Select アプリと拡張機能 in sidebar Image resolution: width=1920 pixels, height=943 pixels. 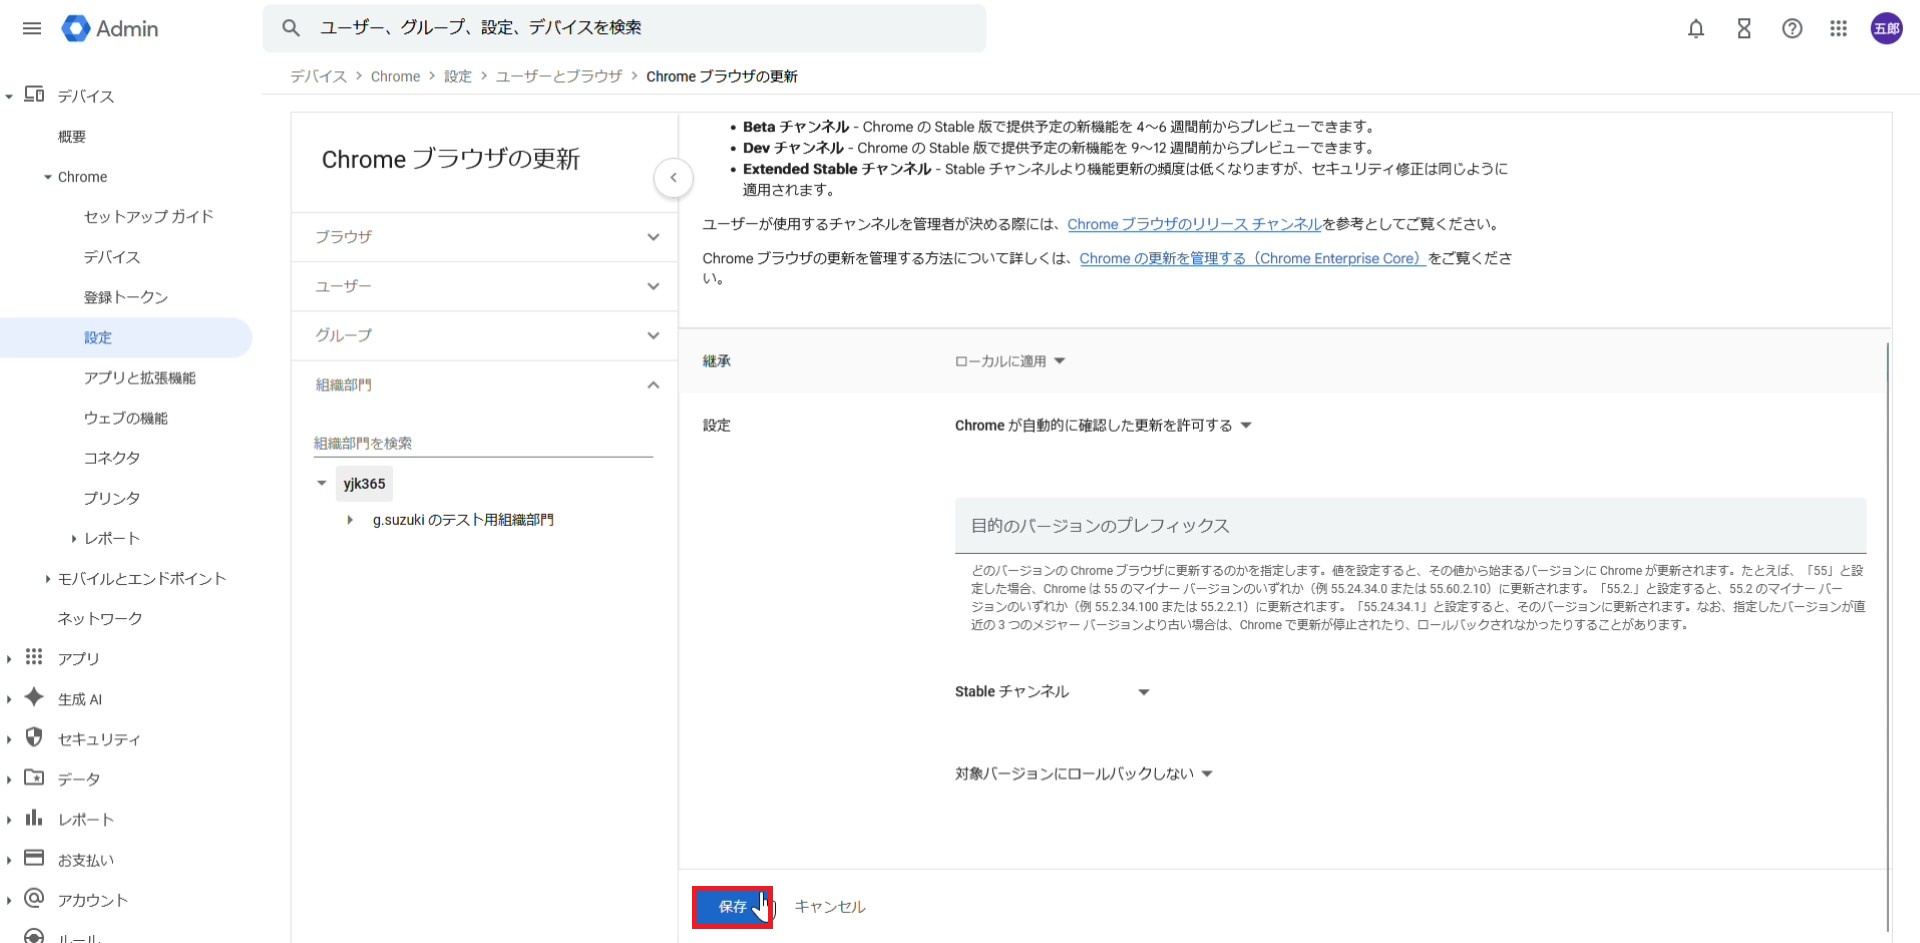click(139, 378)
